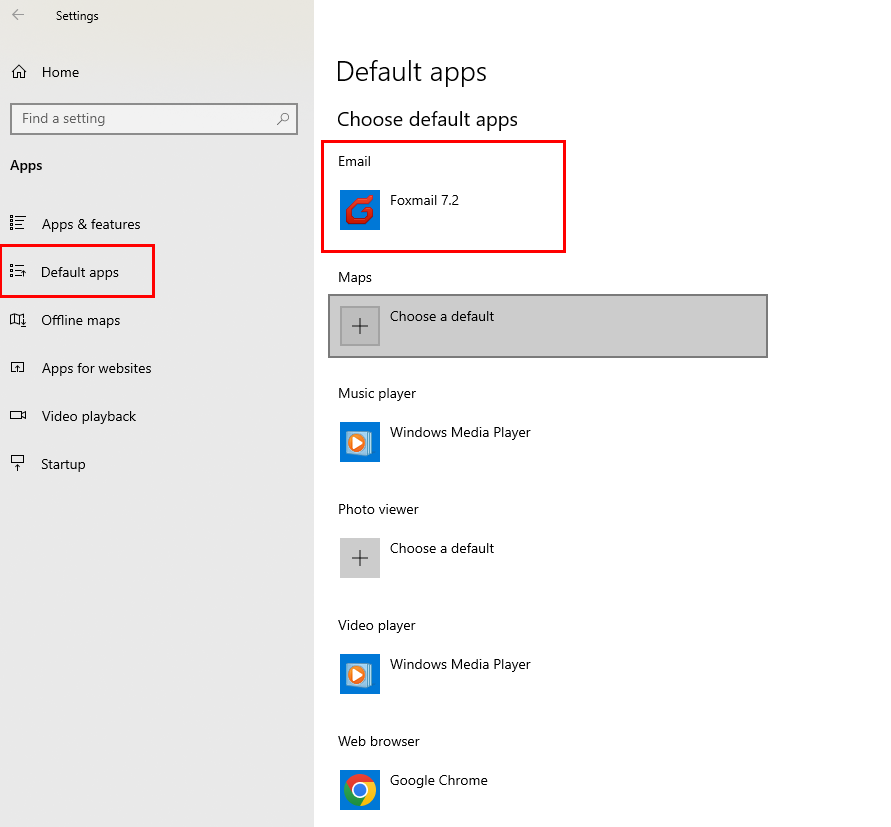Click the Video playback camera icon
This screenshot has width=891, height=827.
tap(18, 415)
